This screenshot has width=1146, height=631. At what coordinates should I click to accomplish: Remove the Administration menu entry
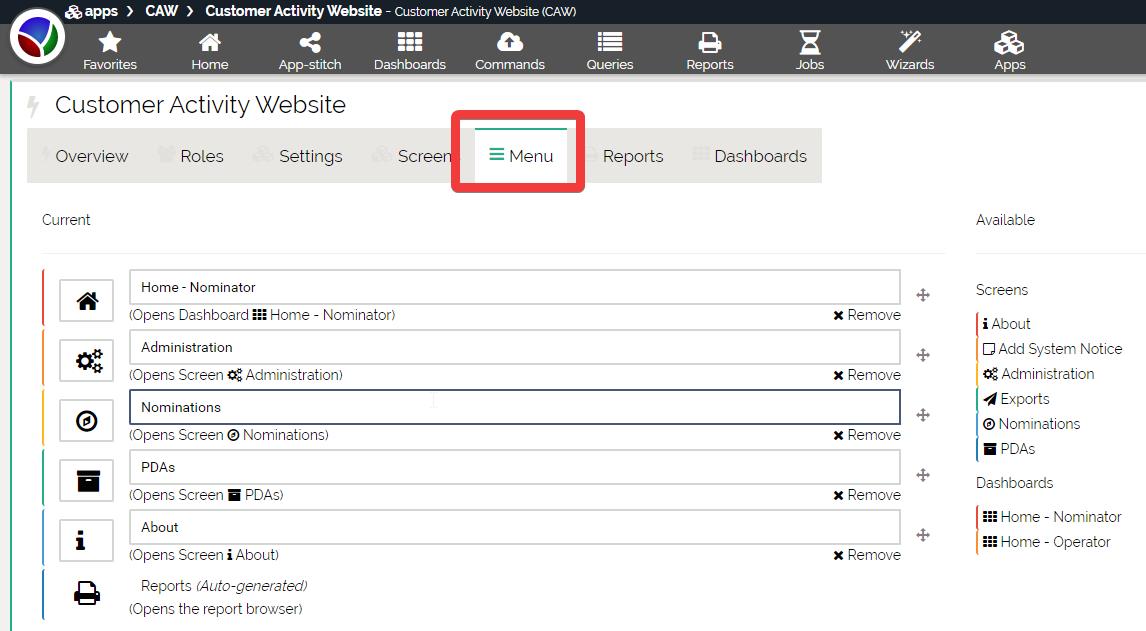pyautogui.click(x=867, y=375)
